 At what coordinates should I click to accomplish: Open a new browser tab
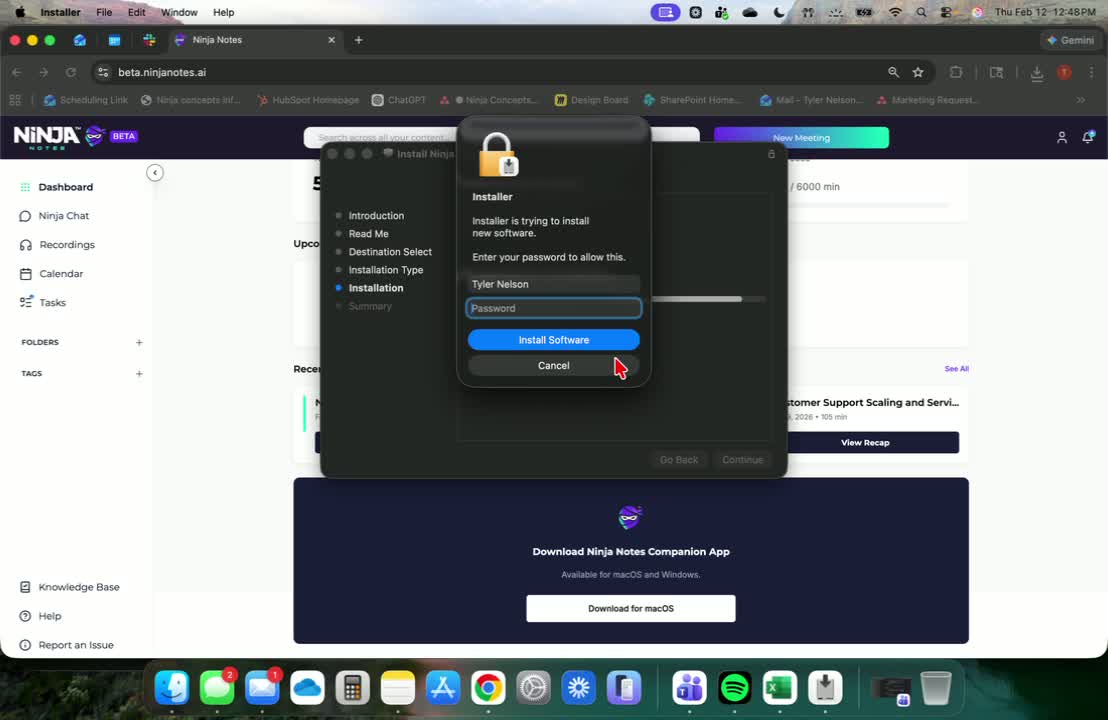click(358, 40)
